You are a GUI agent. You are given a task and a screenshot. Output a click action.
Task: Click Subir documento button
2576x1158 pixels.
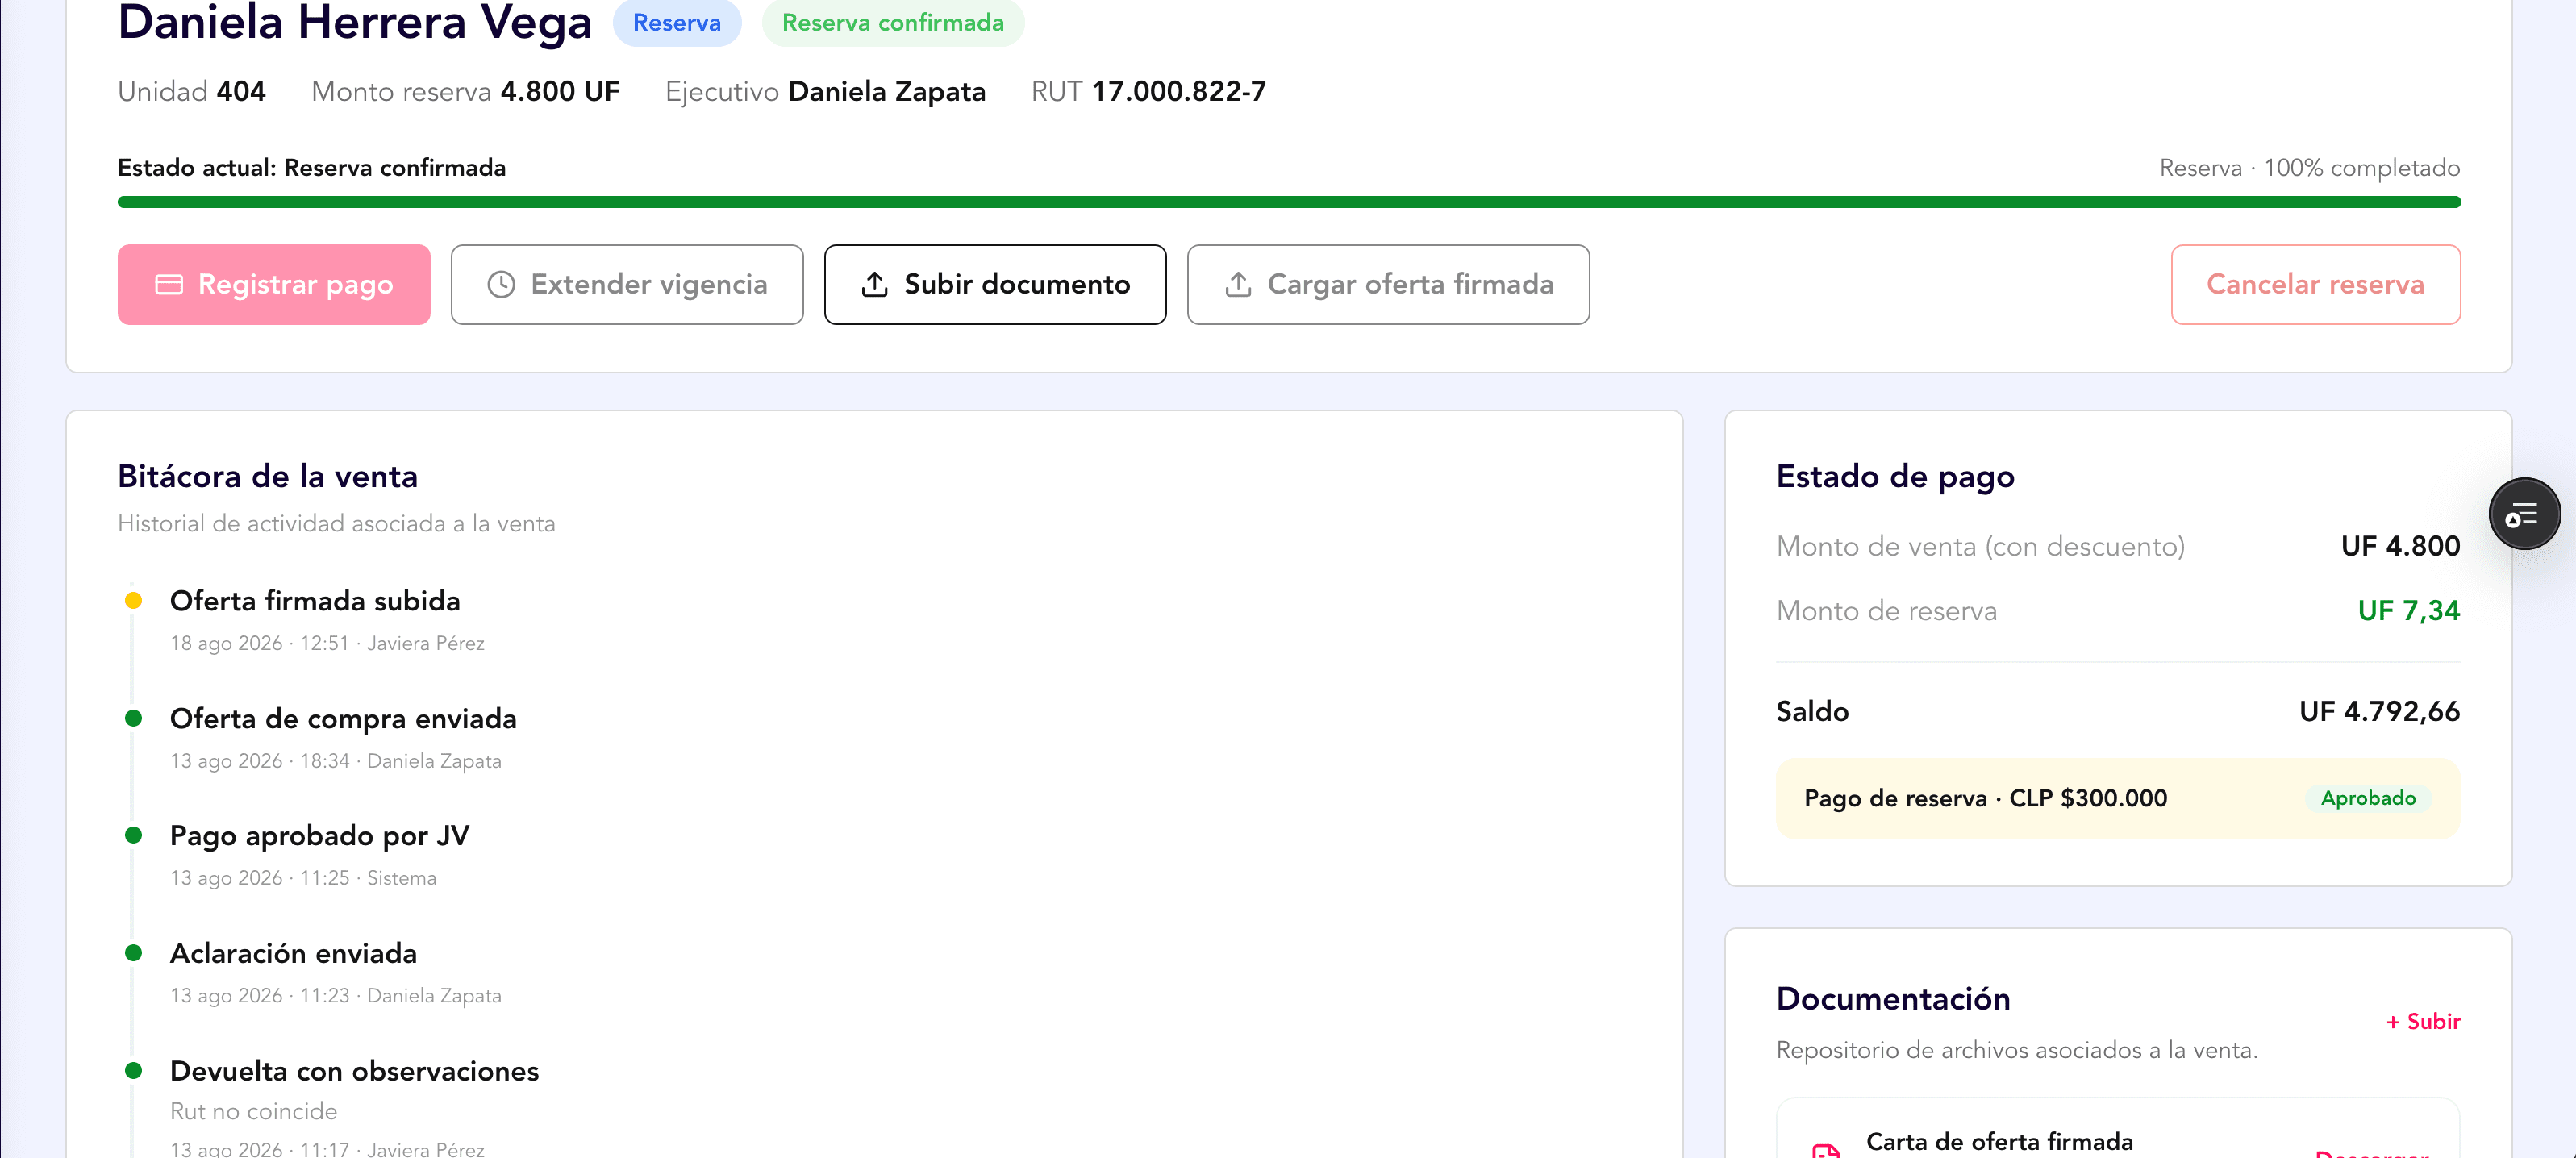(x=995, y=284)
